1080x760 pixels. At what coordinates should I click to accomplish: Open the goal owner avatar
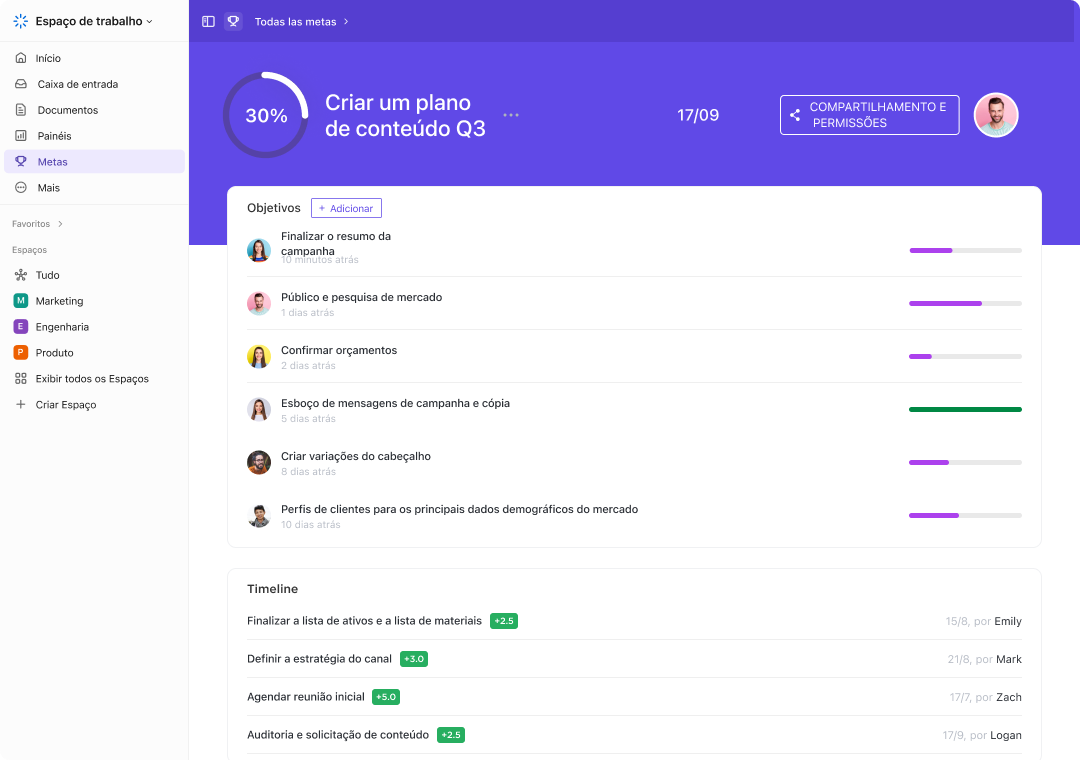pos(996,115)
